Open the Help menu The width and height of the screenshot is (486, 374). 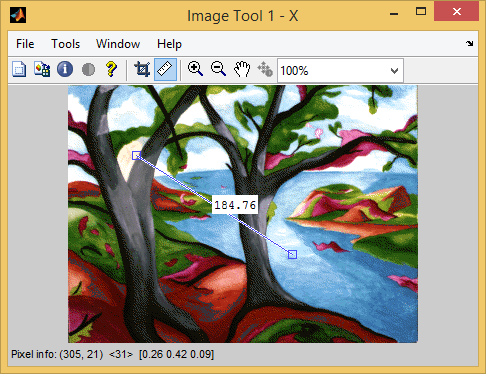[169, 44]
